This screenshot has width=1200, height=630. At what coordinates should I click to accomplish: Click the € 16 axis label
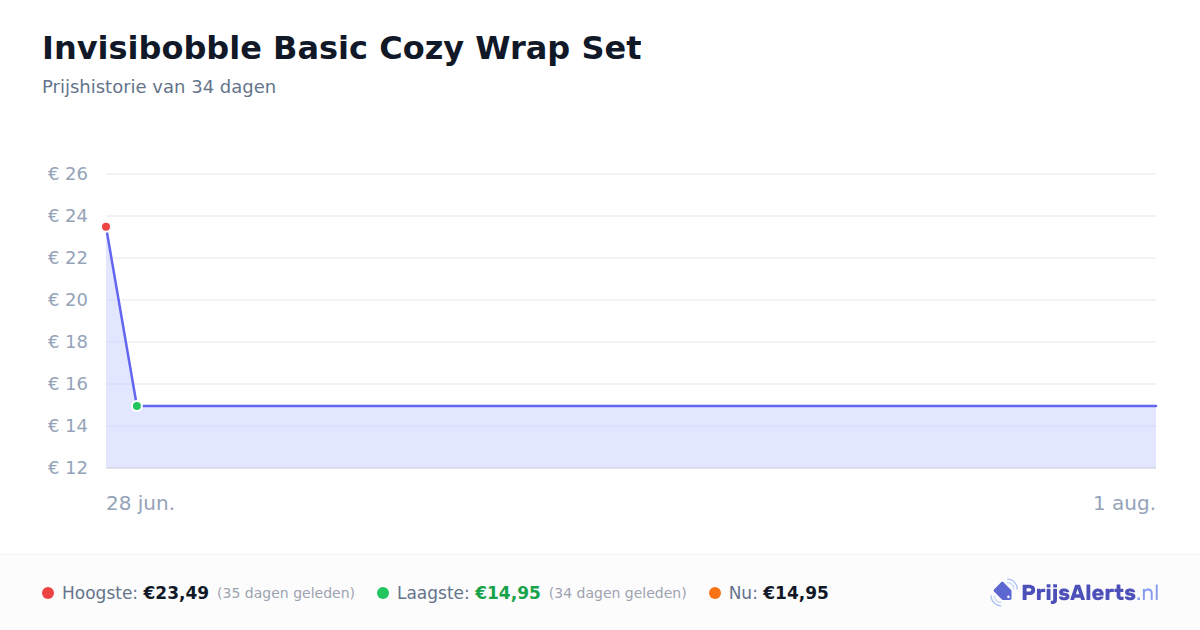click(68, 384)
